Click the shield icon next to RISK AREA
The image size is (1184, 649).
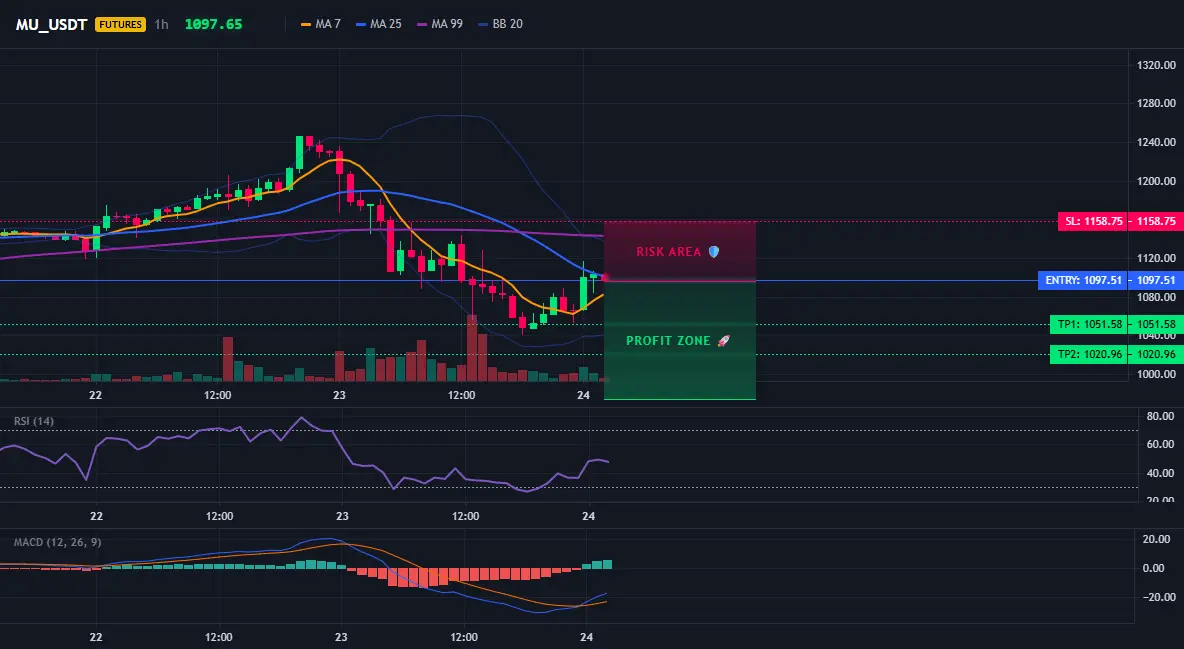tap(714, 252)
